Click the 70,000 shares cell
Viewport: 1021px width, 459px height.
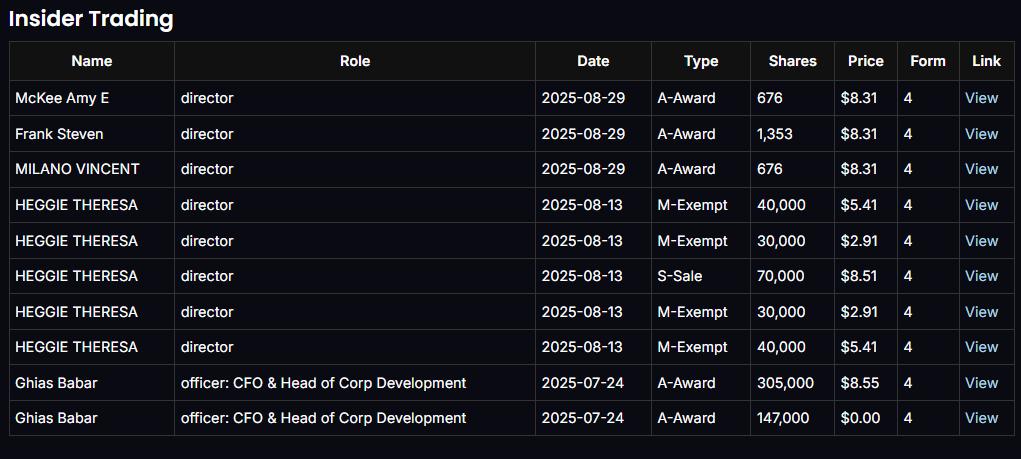tap(780, 276)
